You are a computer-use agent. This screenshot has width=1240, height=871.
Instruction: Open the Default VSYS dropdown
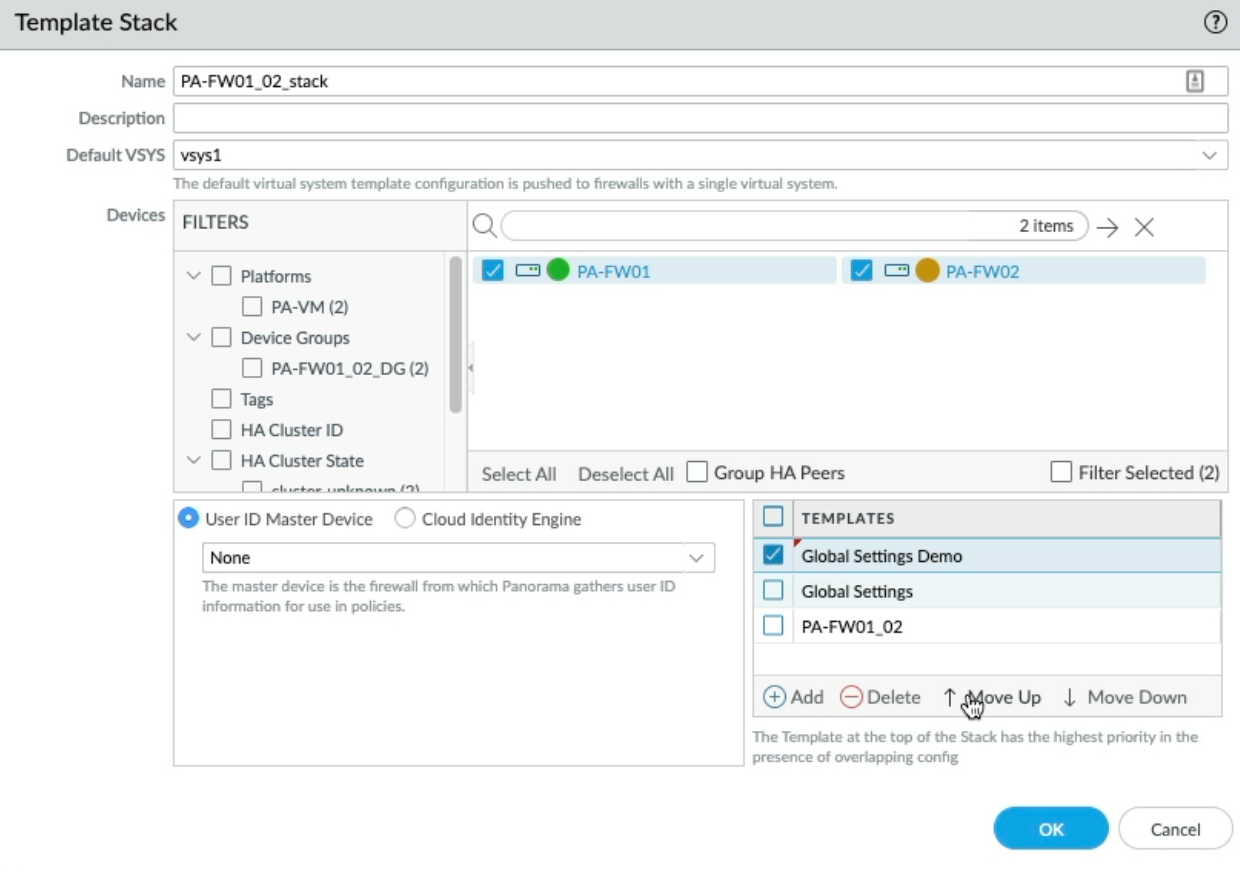(1210, 155)
